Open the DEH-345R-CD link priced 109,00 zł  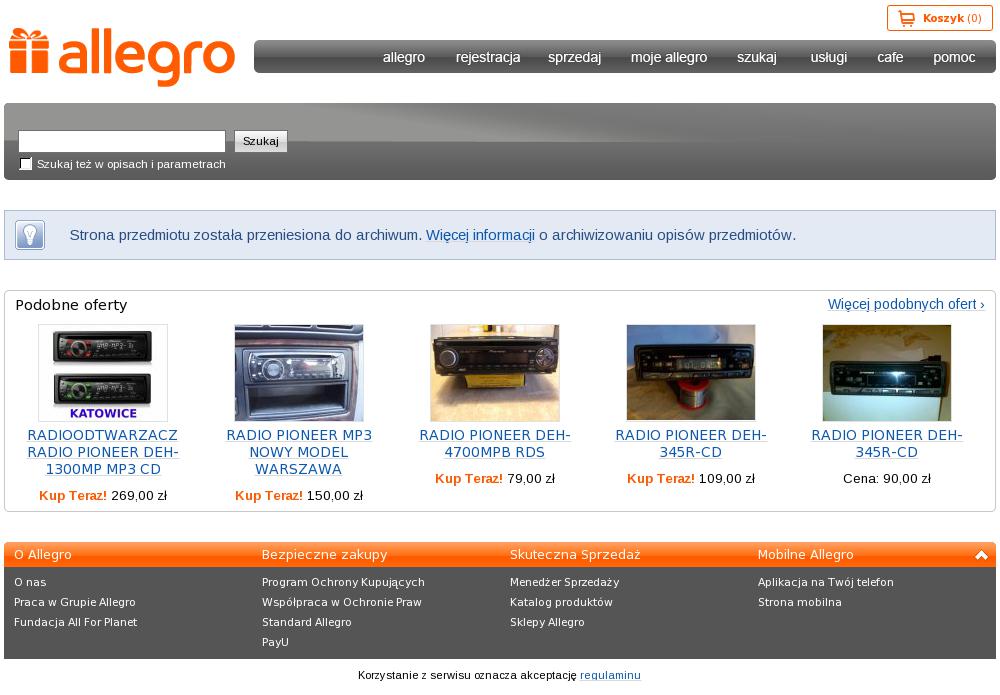point(691,444)
